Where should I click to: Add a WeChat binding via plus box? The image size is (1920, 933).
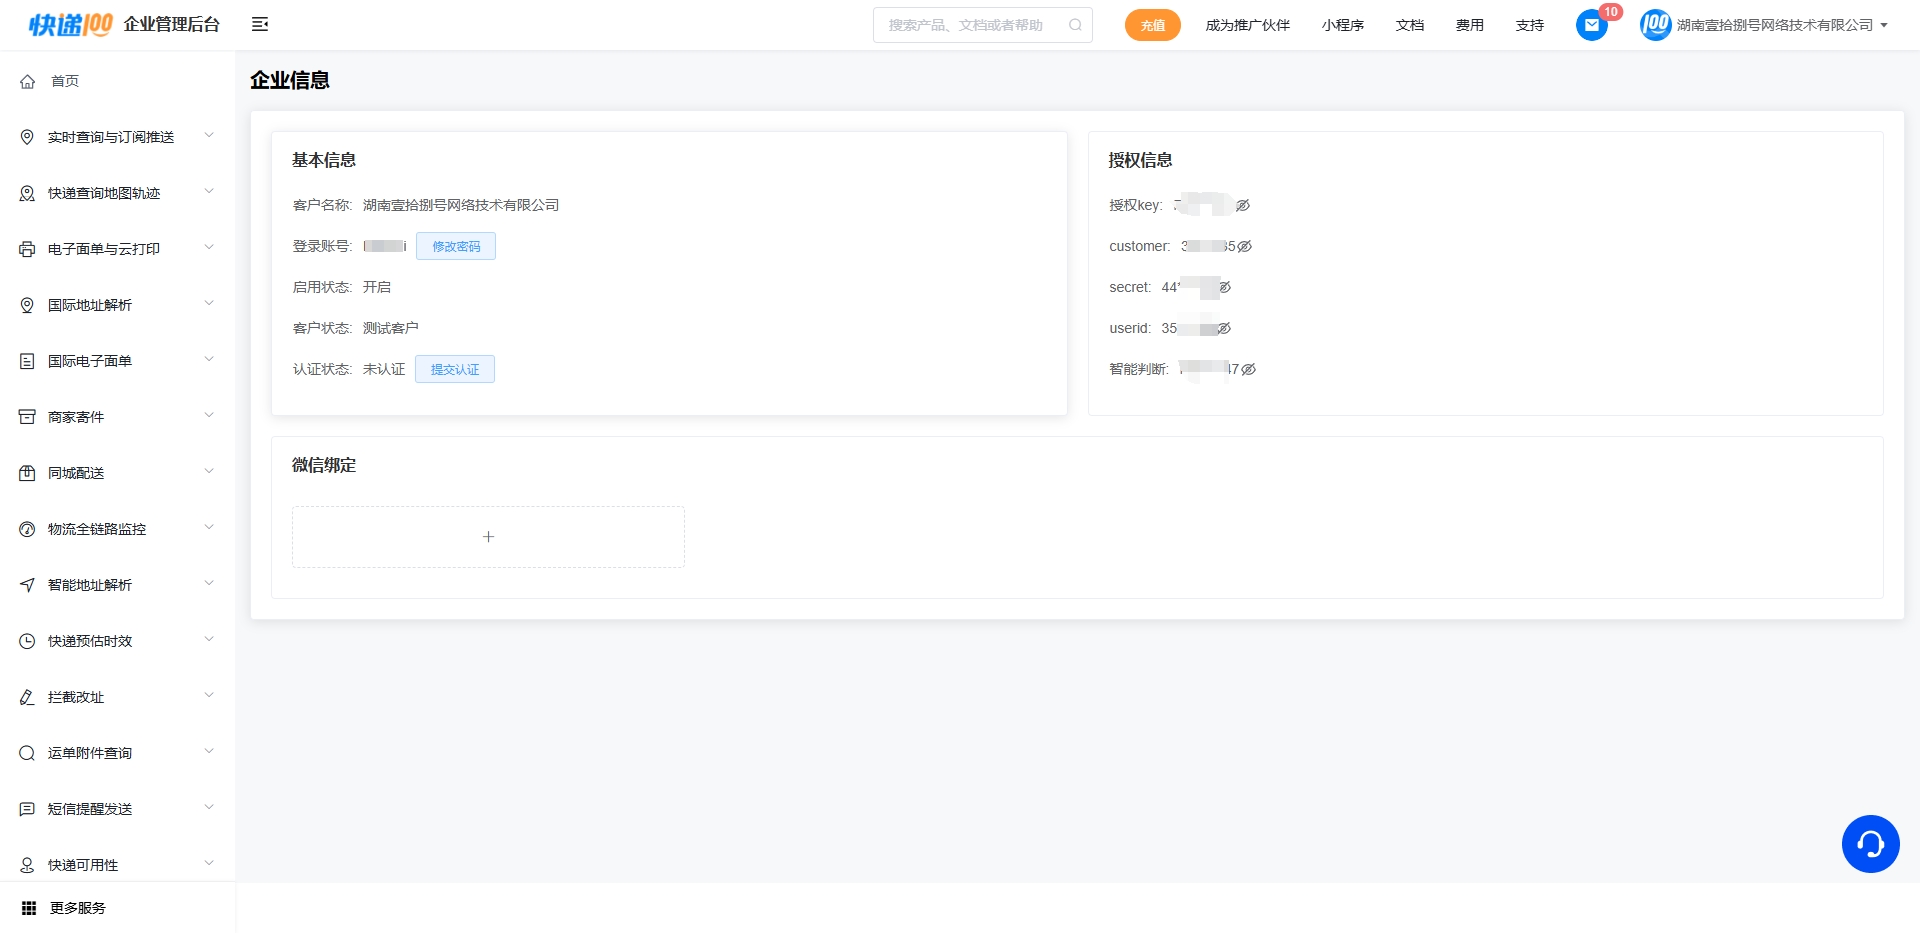(x=488, y=537)
